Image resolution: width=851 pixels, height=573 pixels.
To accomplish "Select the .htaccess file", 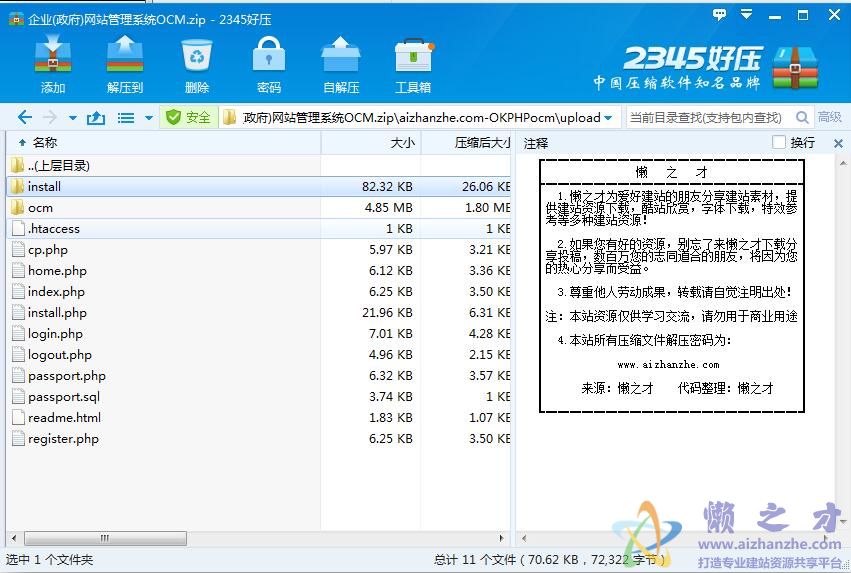I will (x=258, y=228).
